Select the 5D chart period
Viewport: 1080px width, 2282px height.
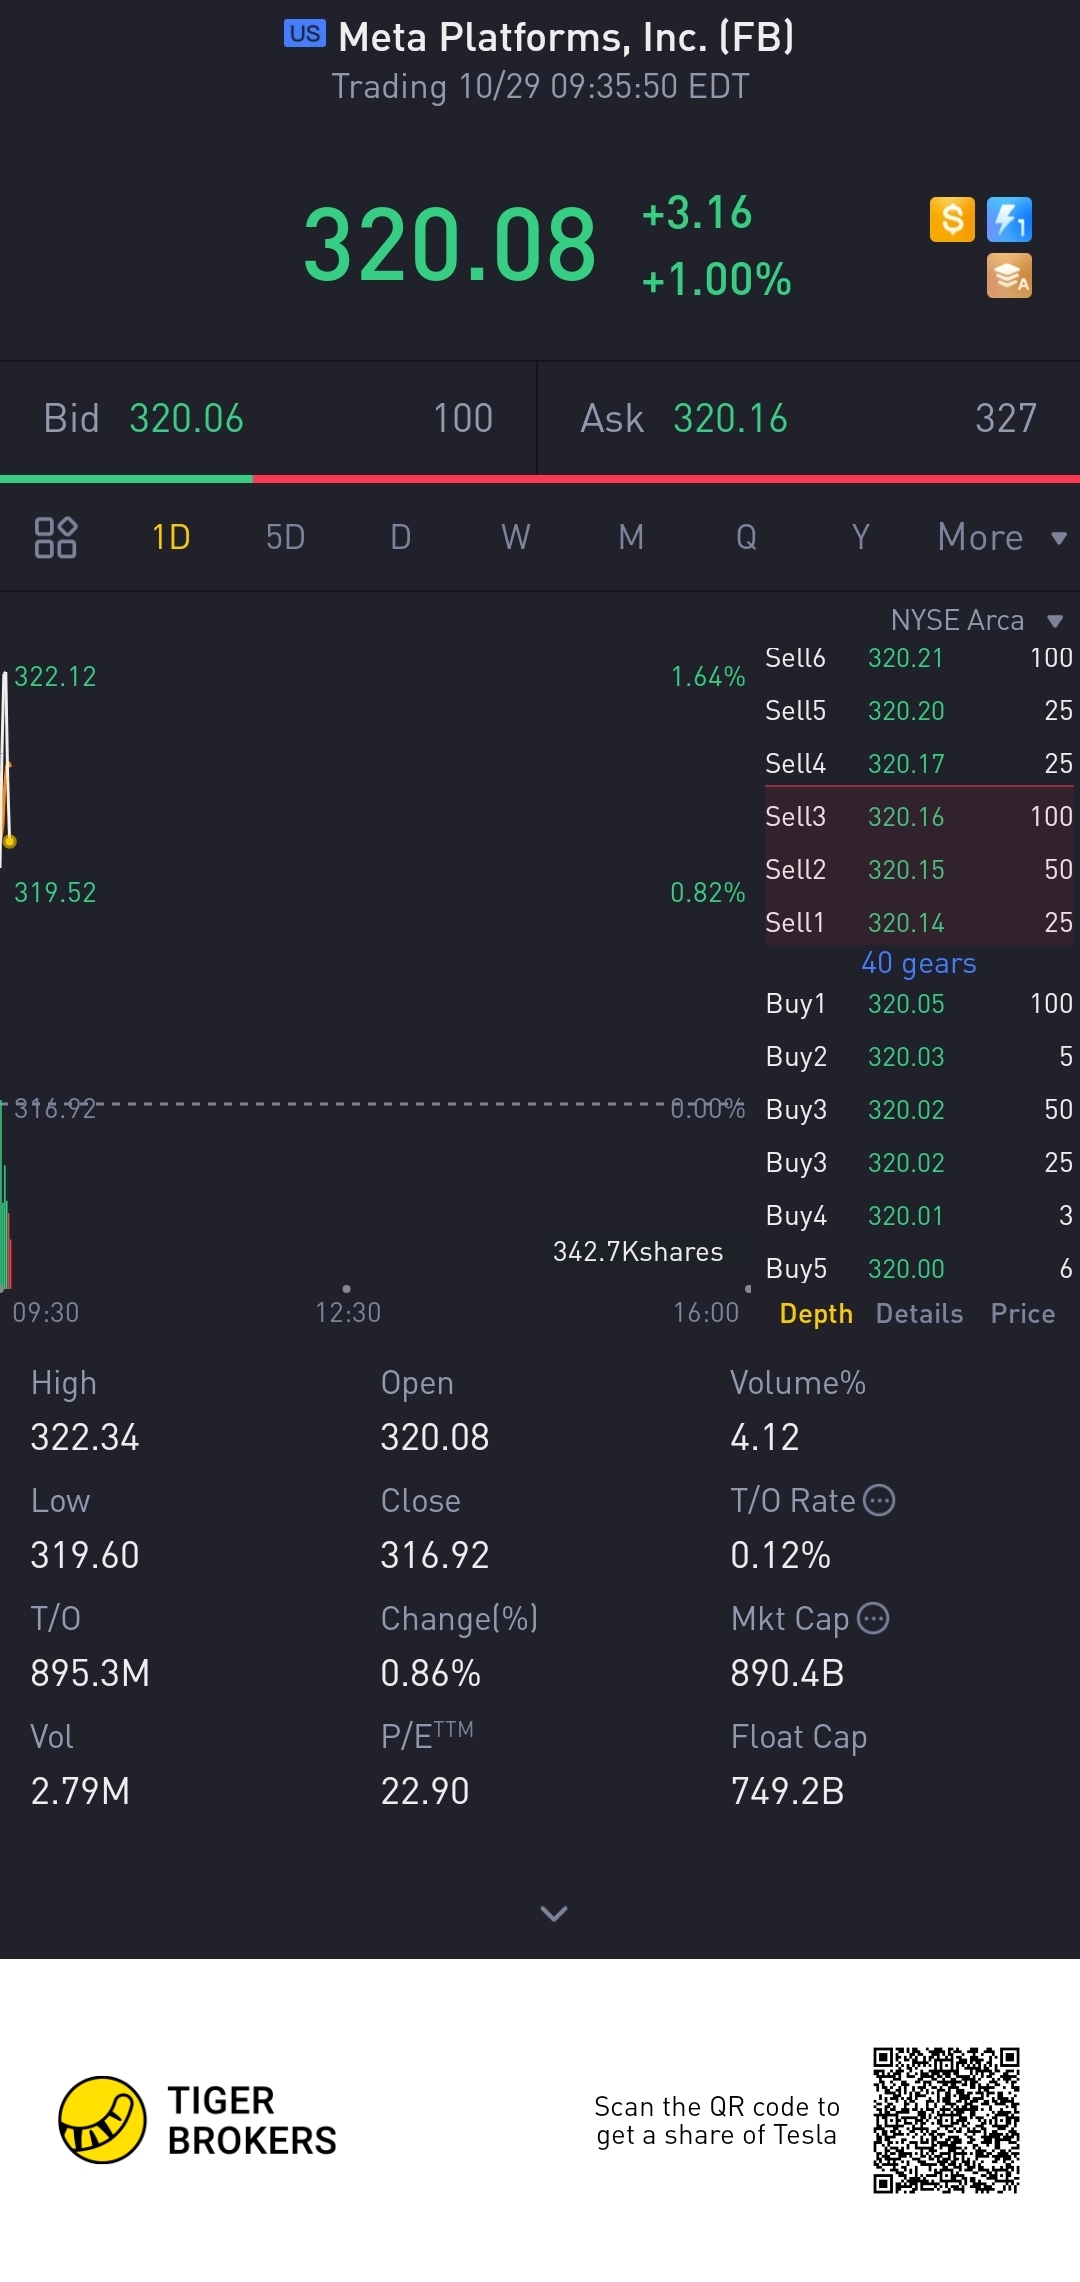point(285,537)
